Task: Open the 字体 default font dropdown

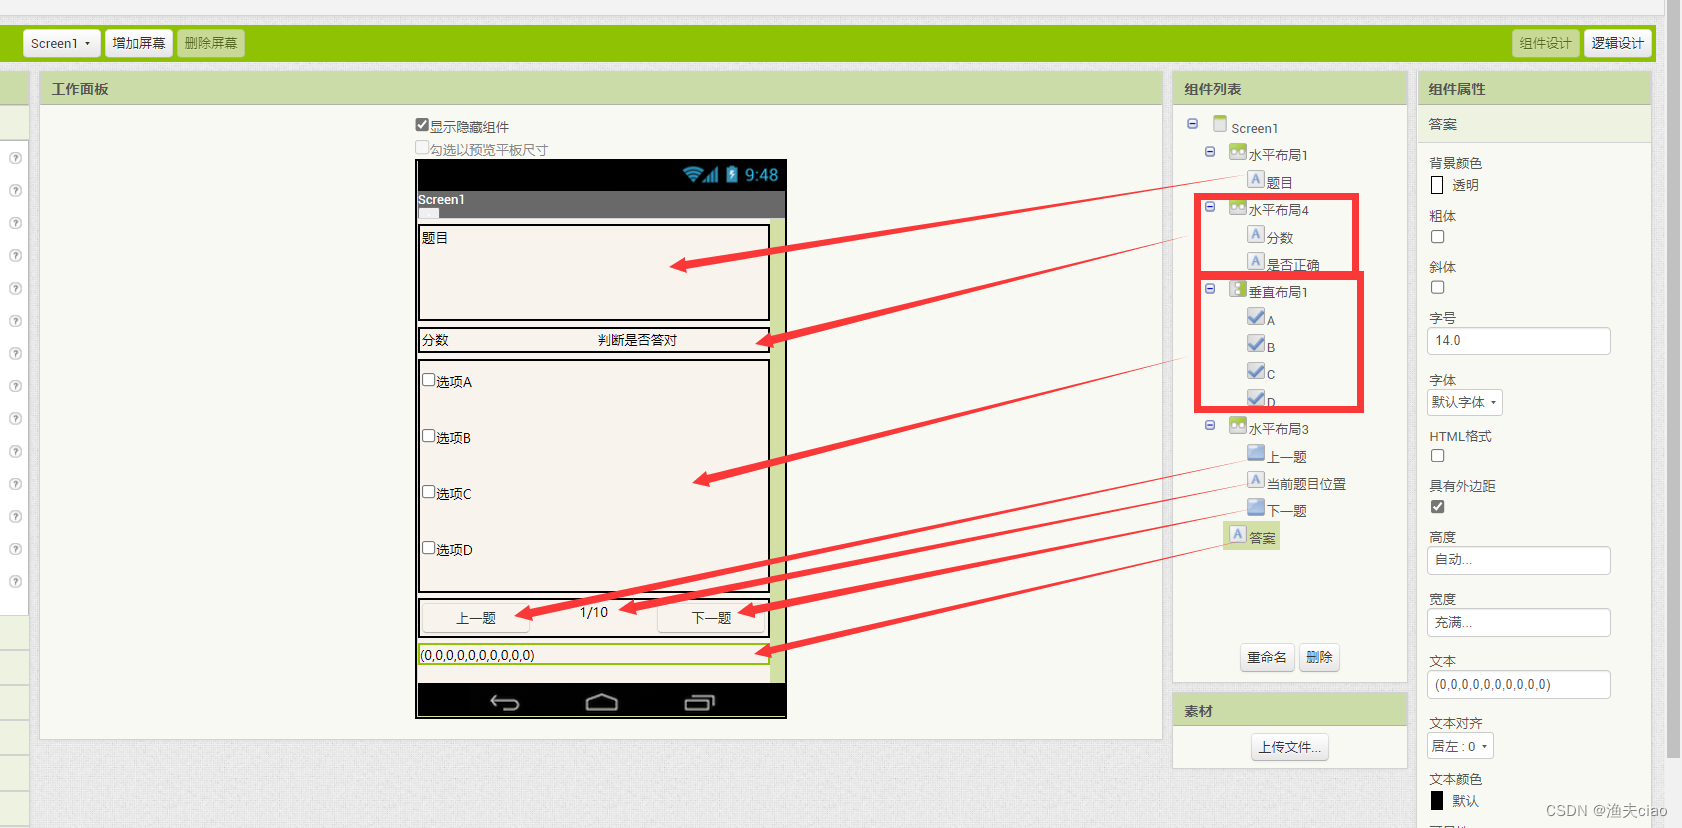Action: (1465, 402)
